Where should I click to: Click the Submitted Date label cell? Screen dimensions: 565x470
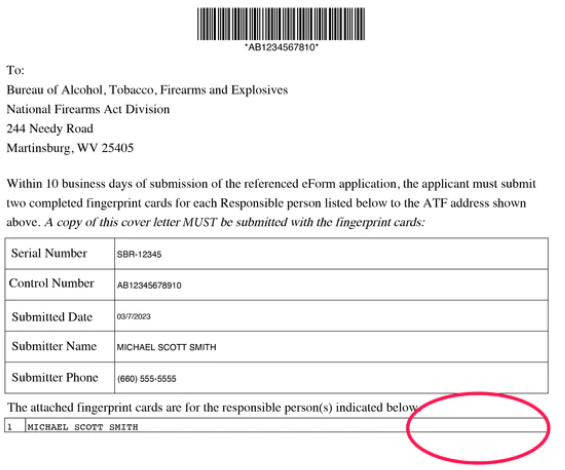pos(60,316)
